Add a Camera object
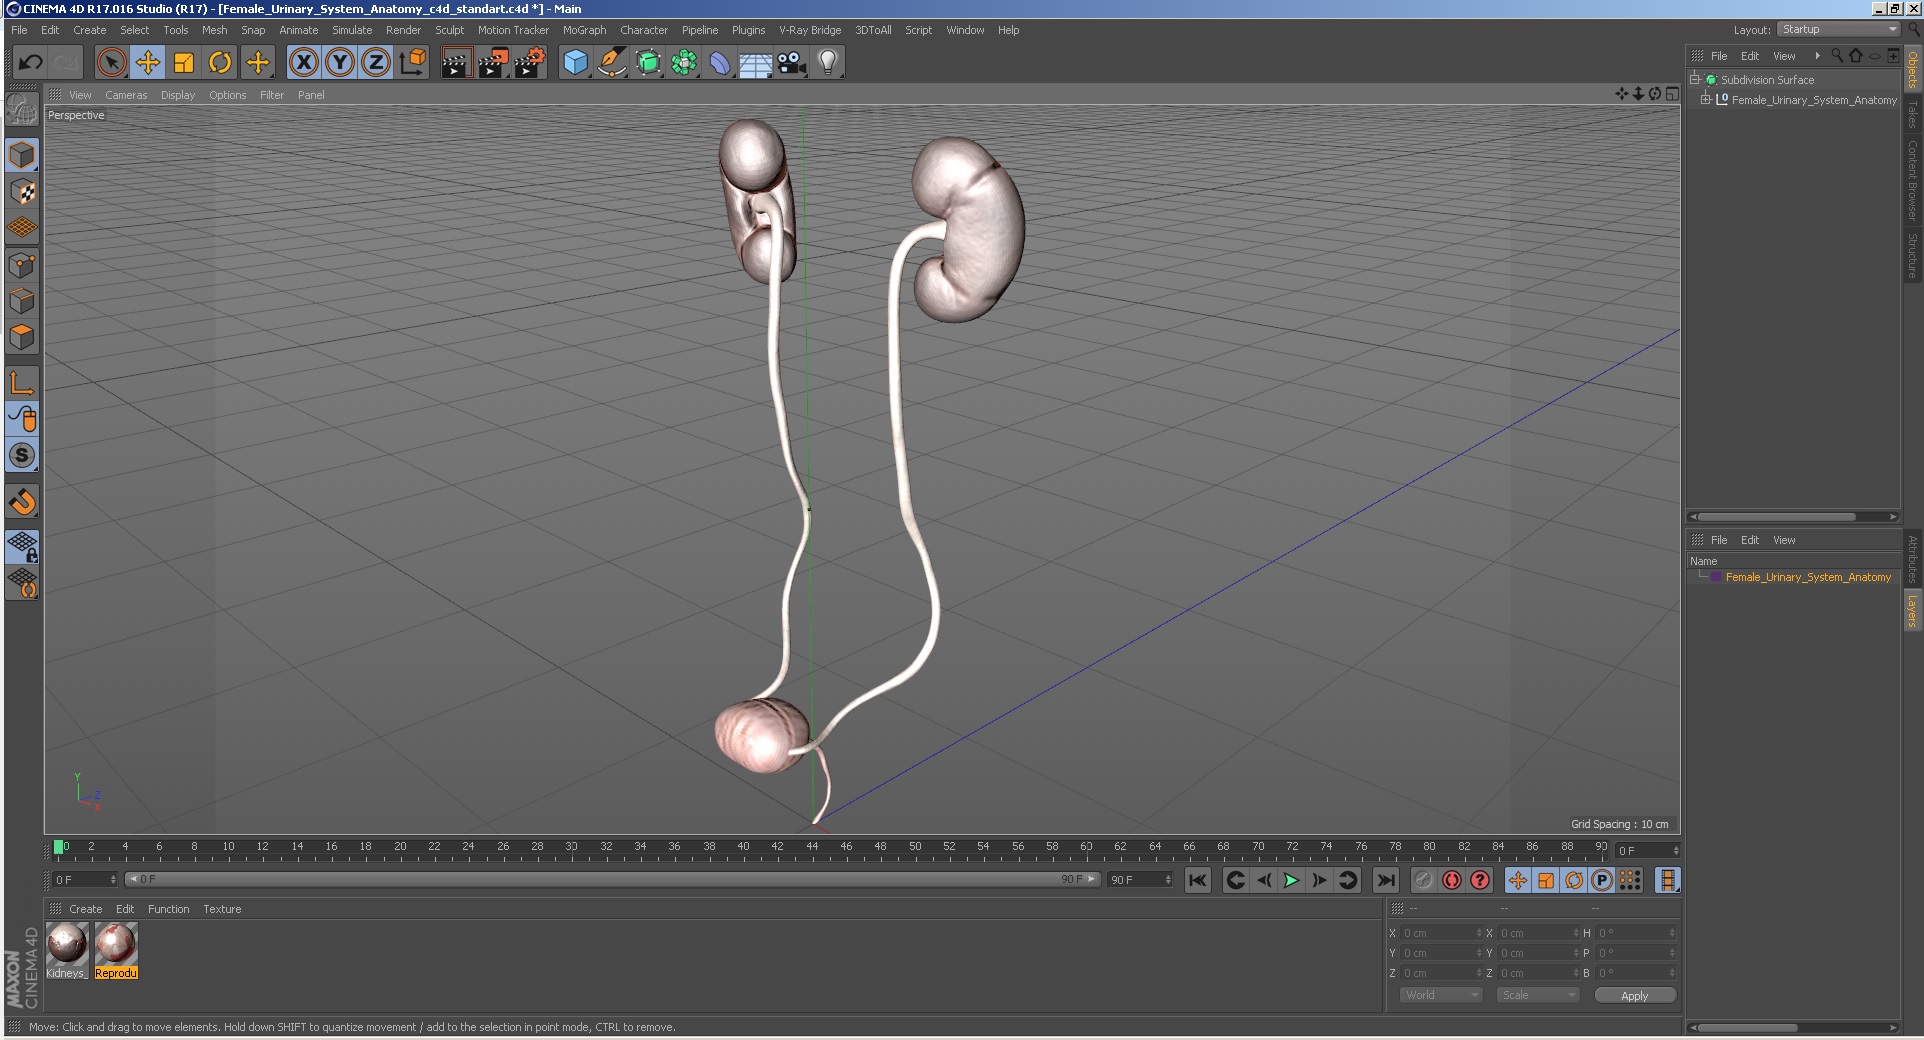 tap(792, 63)
